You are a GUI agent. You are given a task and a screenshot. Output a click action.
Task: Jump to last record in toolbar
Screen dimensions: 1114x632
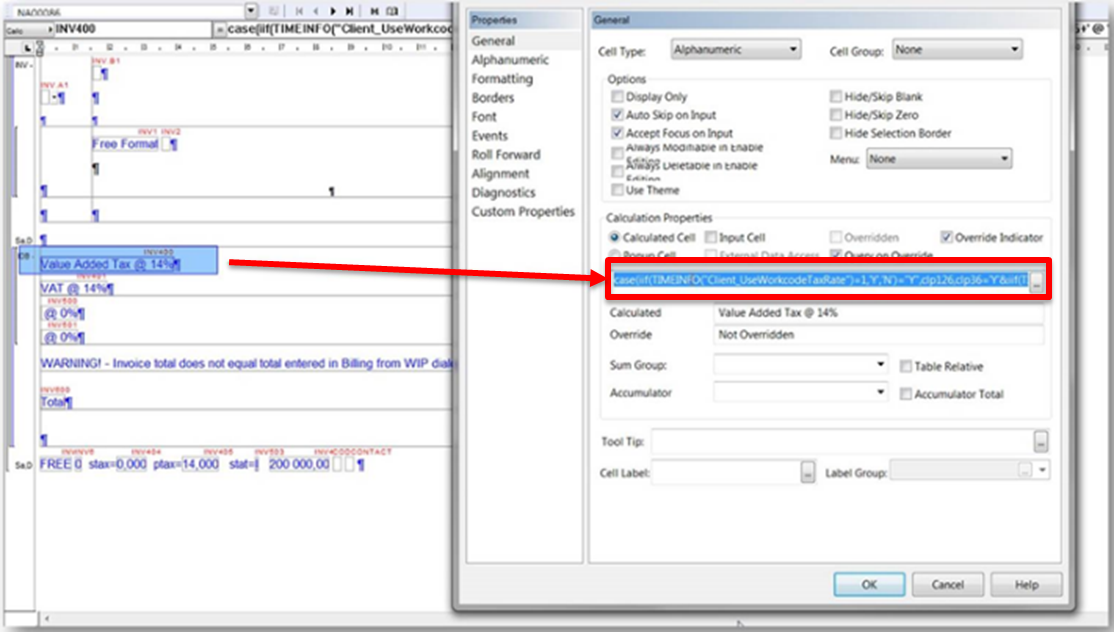point(348,11)
